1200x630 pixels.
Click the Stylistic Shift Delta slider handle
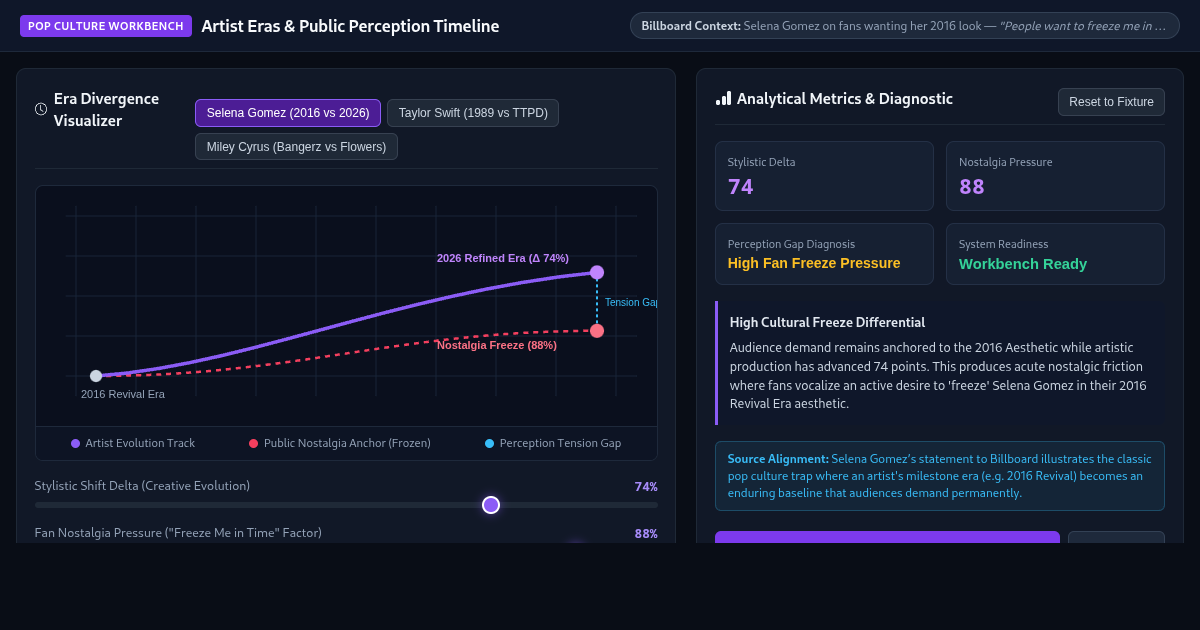[x=491, y=505]
